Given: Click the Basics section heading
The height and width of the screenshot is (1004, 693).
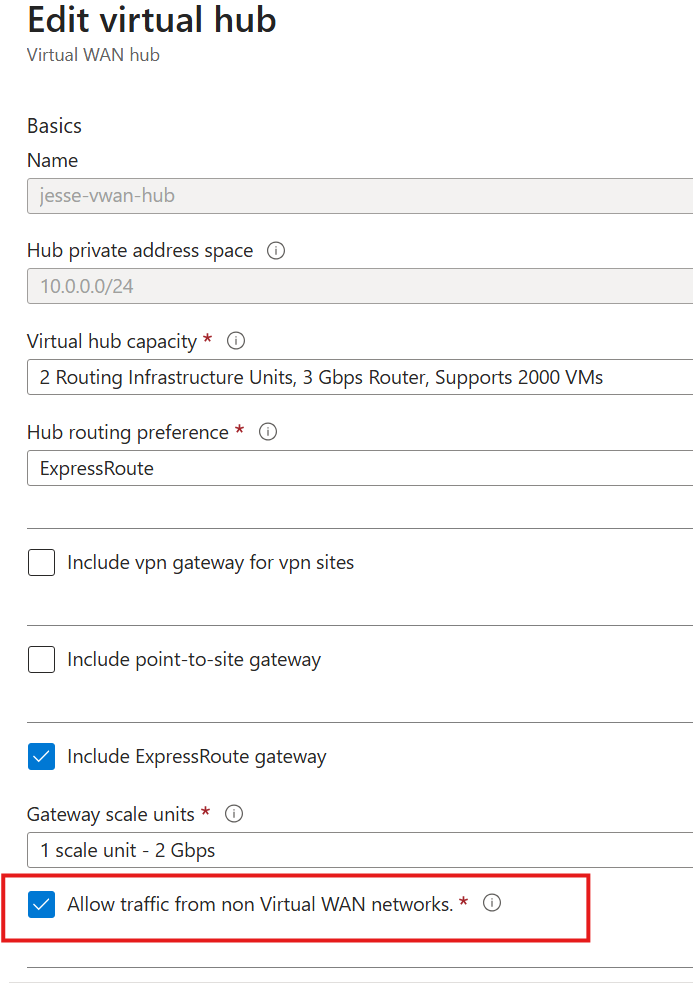Looking at the screenshot, I should 54,125.
